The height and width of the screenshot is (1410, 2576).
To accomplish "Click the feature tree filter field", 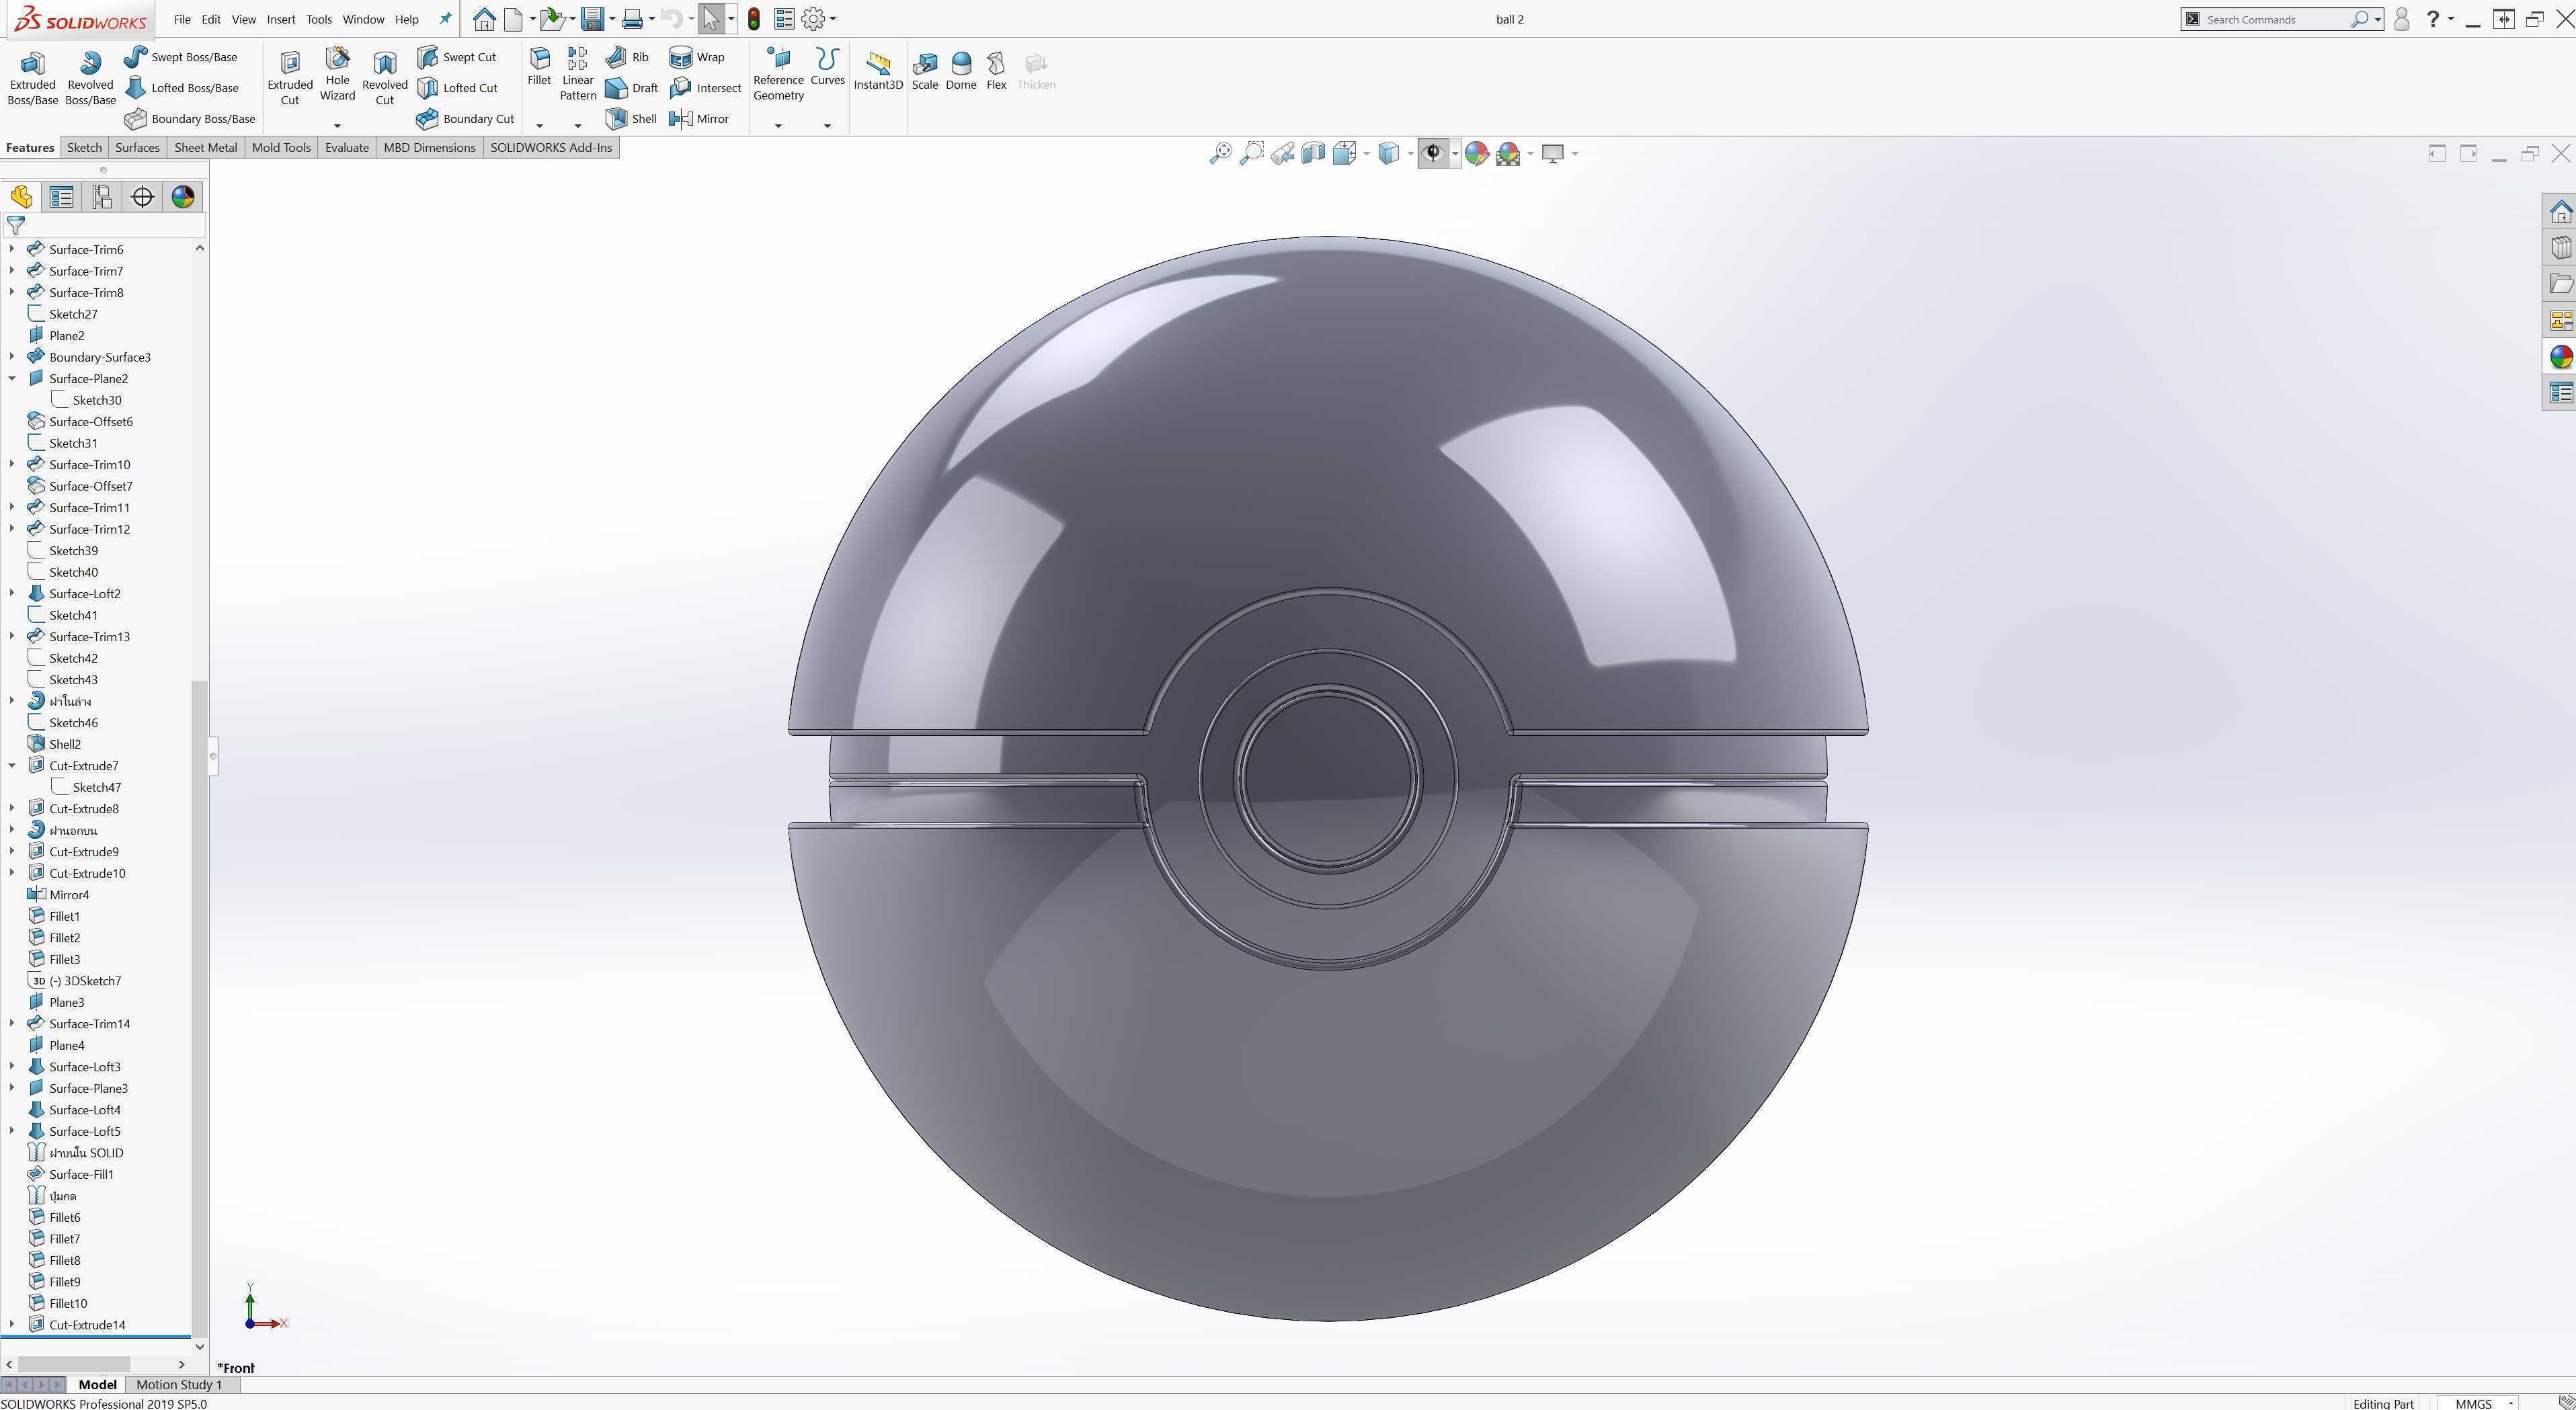I will 103,226.
